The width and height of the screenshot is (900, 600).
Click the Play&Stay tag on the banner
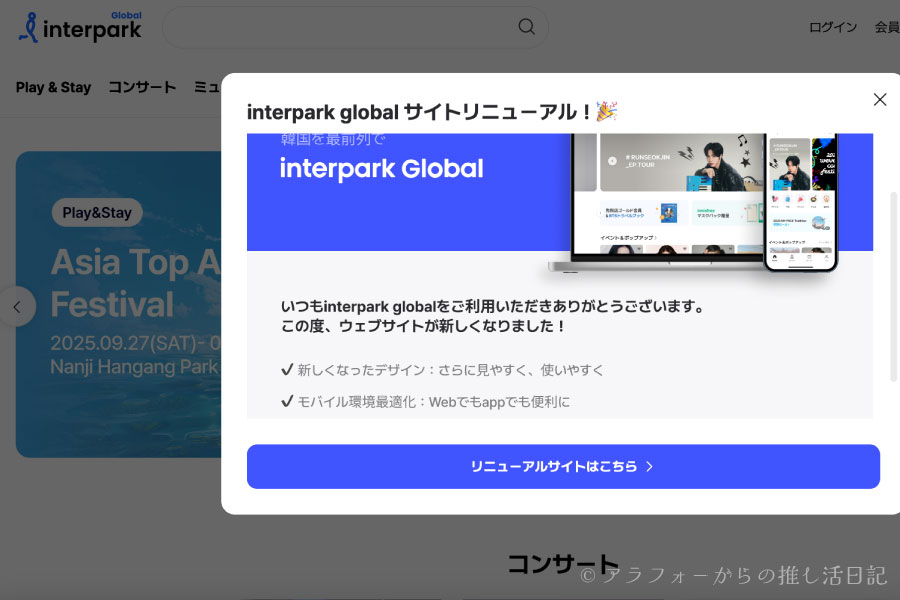tap(97, 212)
